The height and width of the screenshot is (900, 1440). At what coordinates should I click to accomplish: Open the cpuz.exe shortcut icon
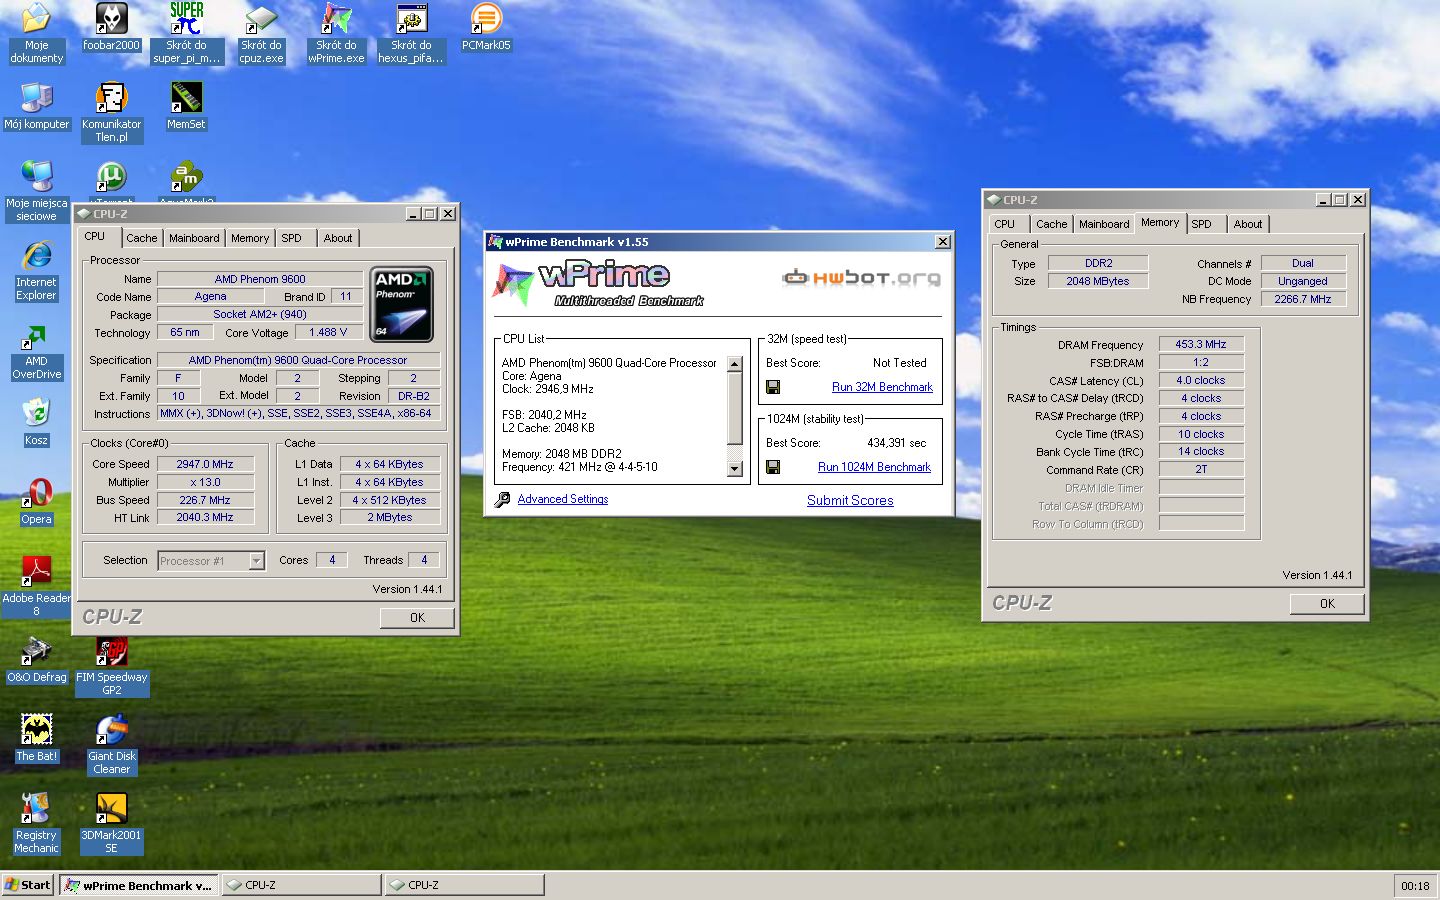(261, 33)
